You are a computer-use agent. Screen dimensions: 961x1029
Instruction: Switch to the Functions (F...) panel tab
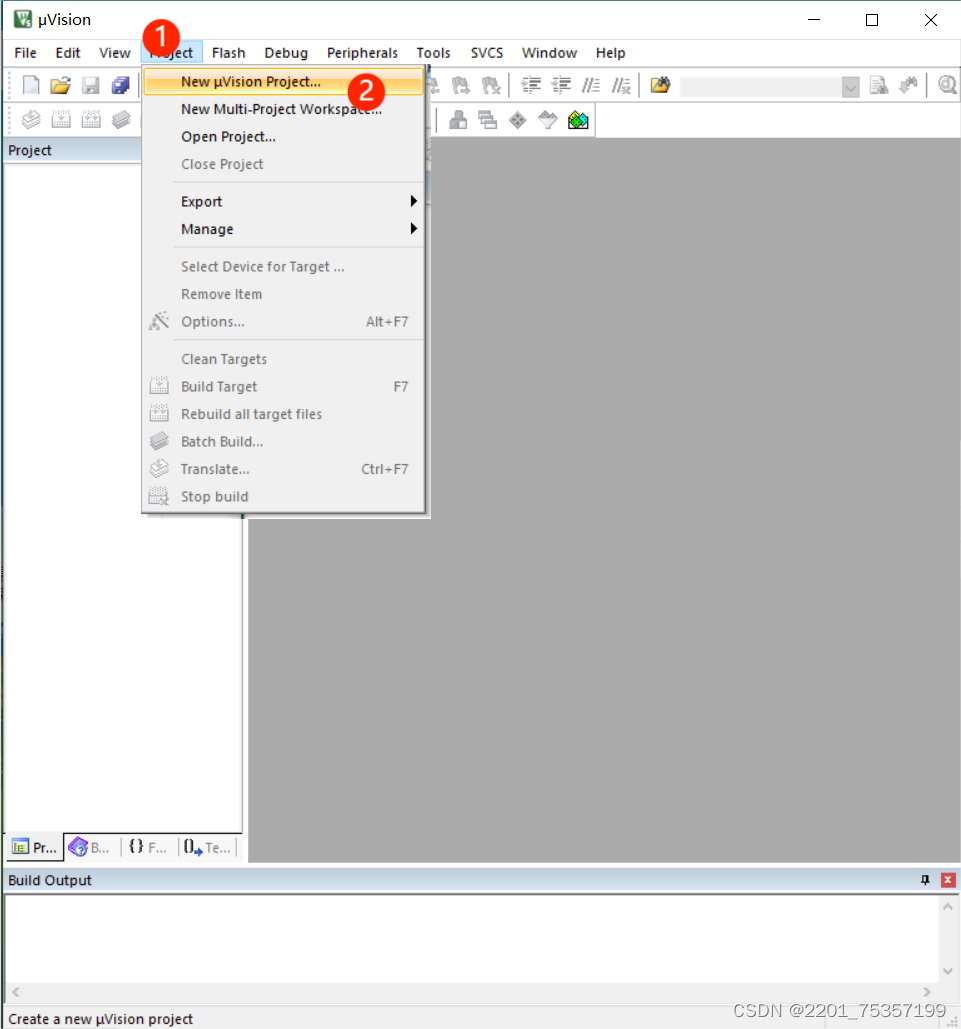coord(148,847)
